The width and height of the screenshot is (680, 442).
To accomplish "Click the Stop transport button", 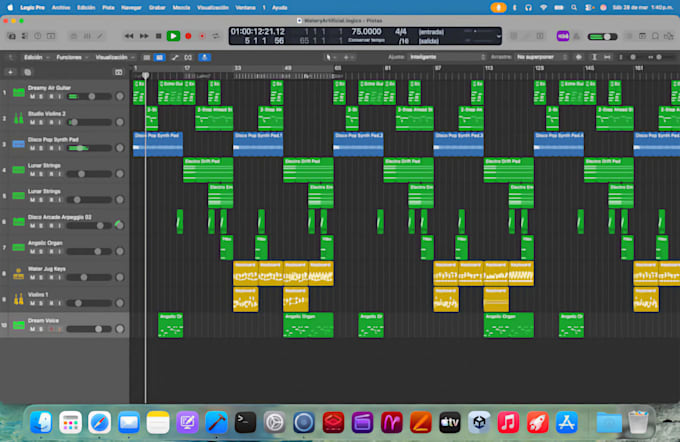I will pos(158,36).
